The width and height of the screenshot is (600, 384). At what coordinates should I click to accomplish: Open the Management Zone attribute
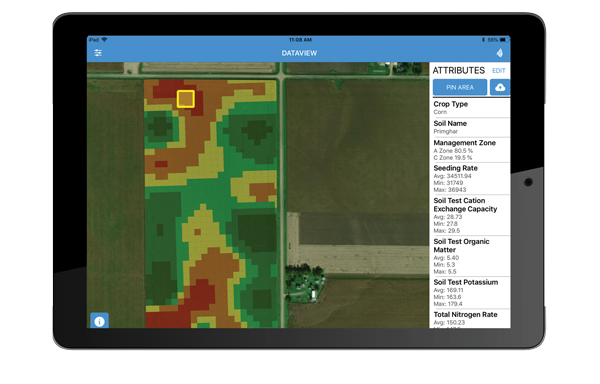pos(471,150)
